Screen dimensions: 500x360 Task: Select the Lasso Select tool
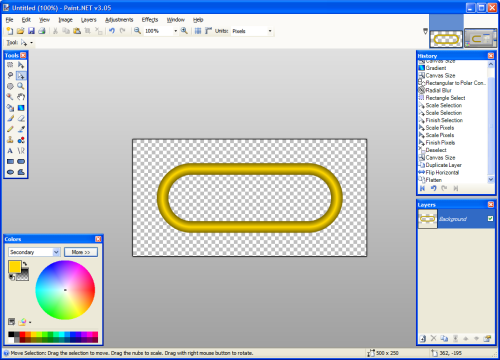pyautogui.click(x=10, y=75)
